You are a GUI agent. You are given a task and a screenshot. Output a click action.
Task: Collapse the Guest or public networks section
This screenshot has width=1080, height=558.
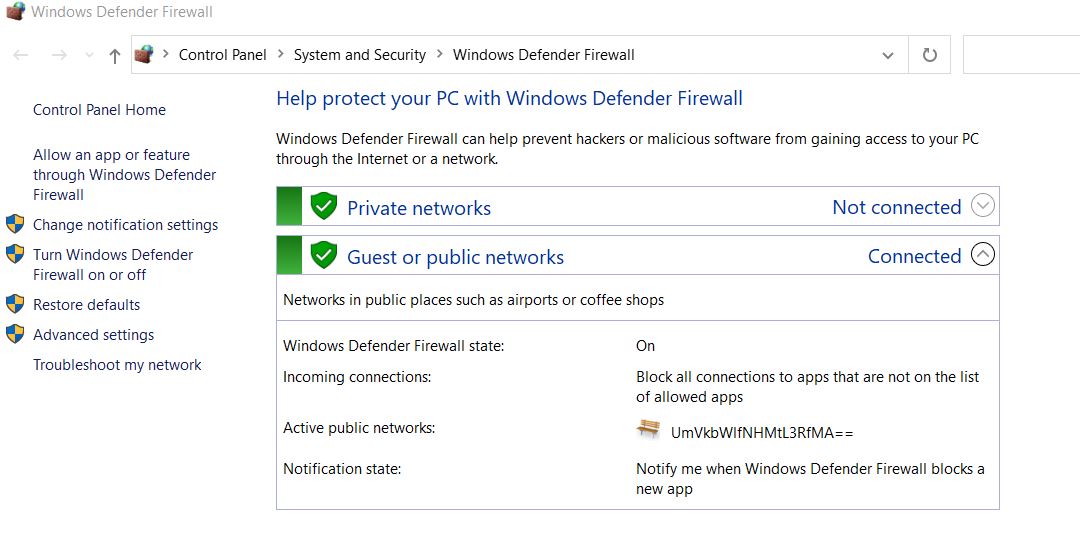pyautogui.click(x=983, y=255)
